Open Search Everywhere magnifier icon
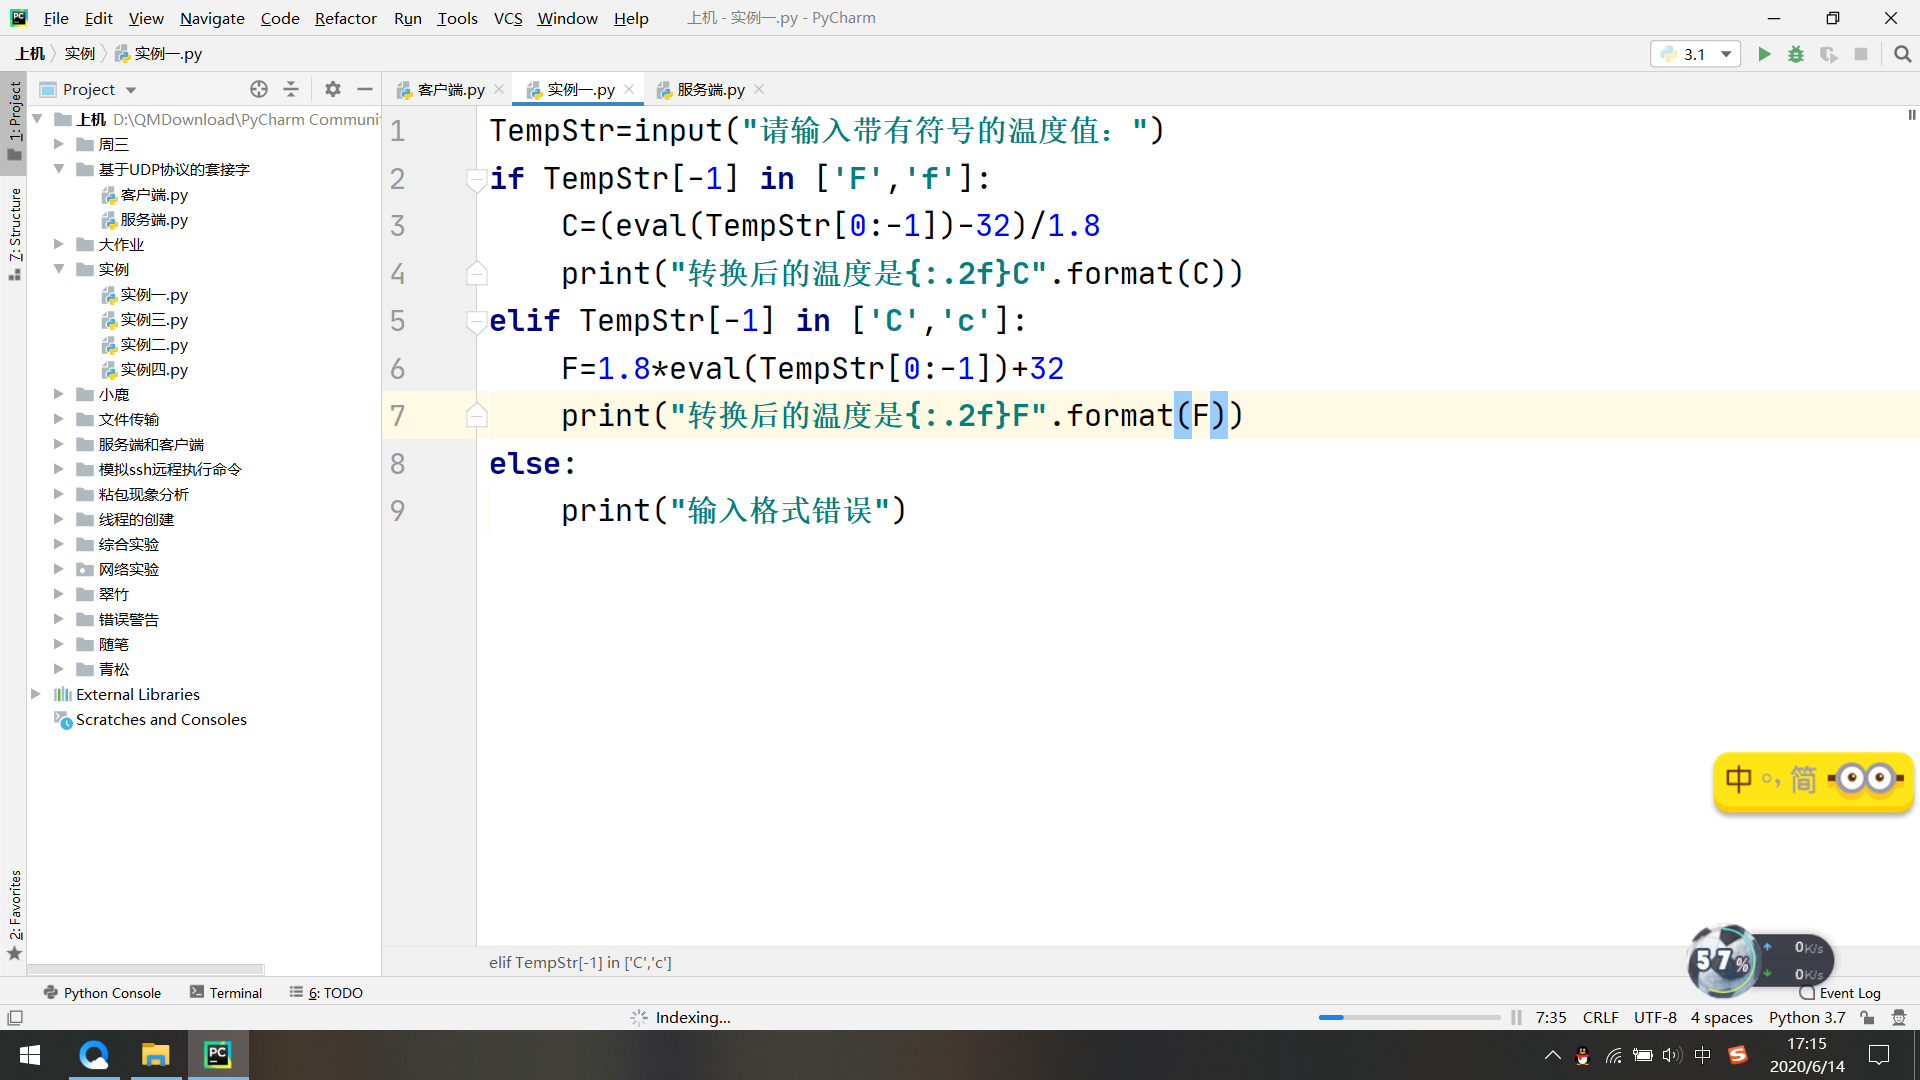 [1902, 54]
